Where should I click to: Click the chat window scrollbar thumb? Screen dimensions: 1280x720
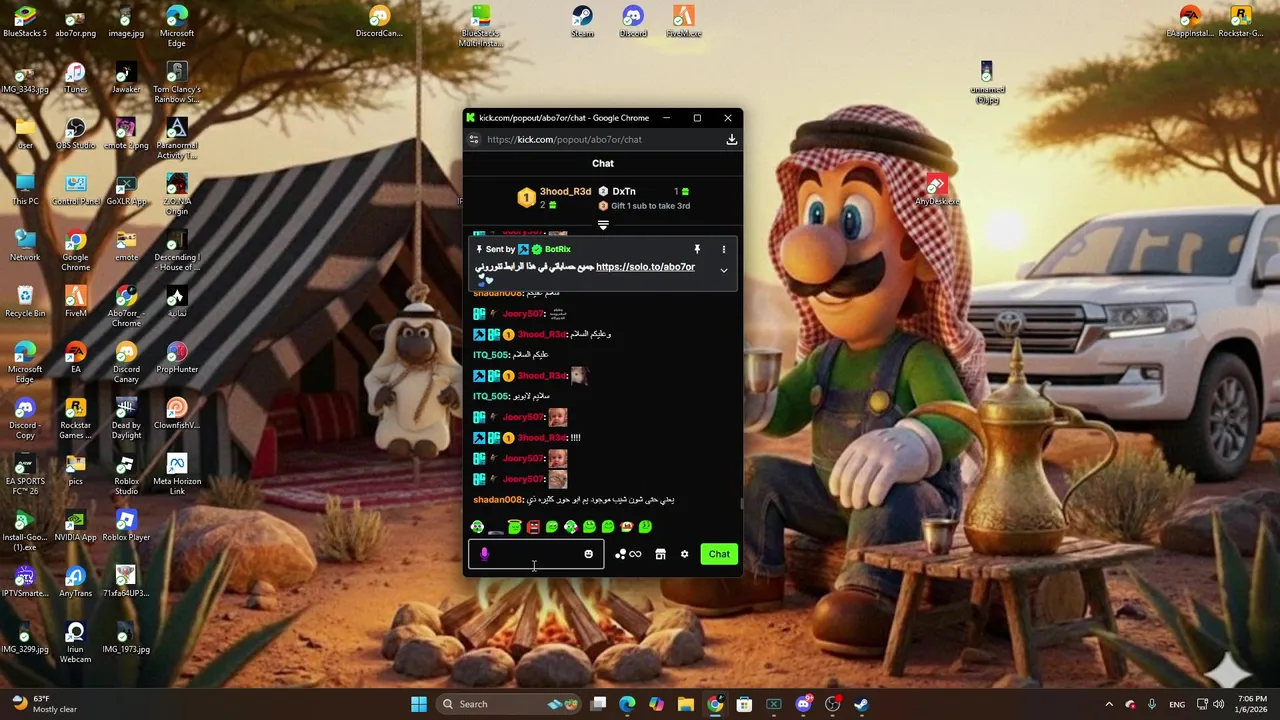tap(740, 505)
